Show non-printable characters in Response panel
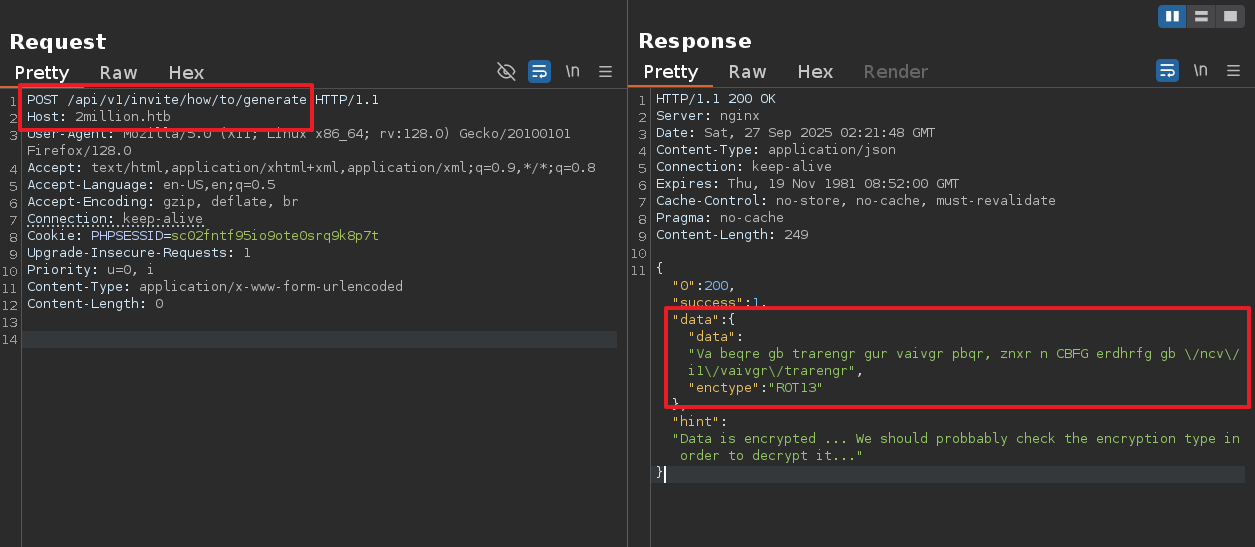The width and height of the screenshot is (1255, 547). [1200, 71]
